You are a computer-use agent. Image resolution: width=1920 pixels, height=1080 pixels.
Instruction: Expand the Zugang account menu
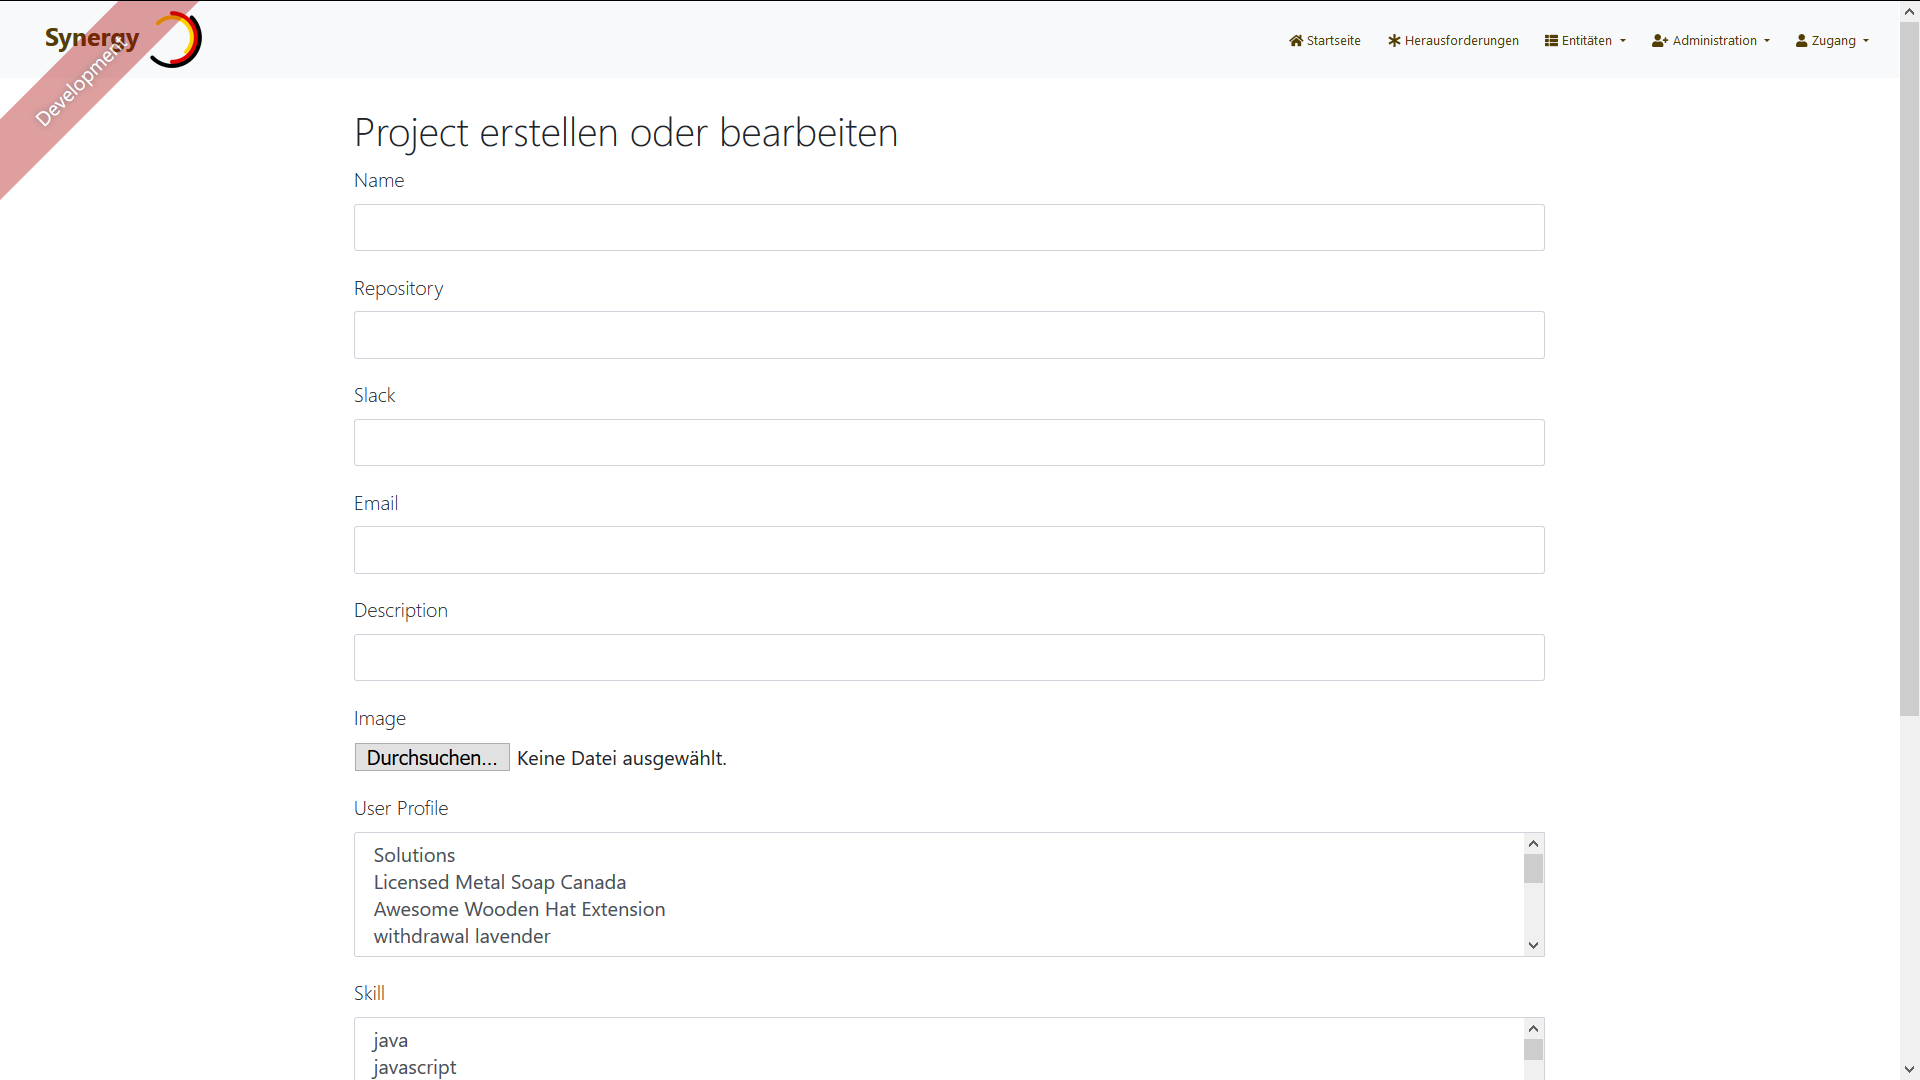coord(1832,41)
